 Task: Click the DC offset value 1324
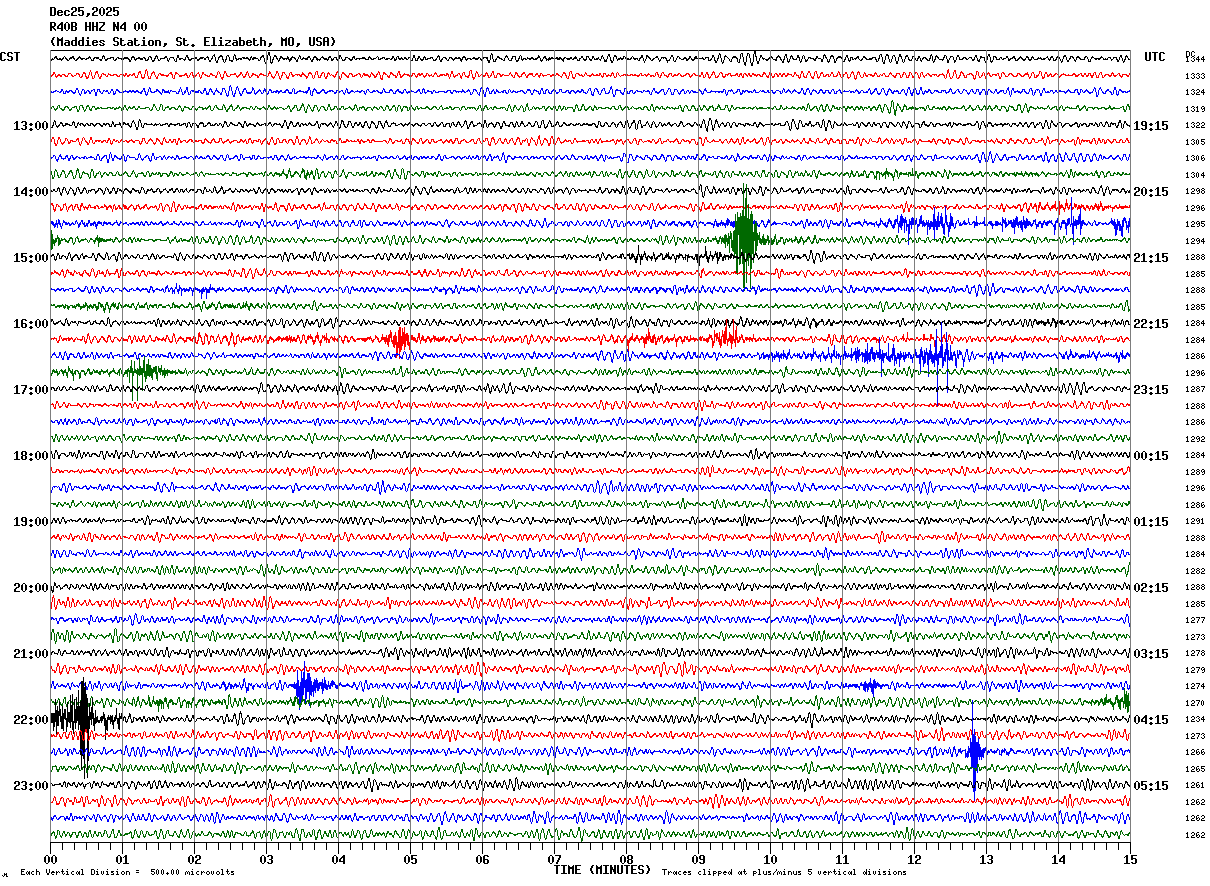(x=1194, y=92)
